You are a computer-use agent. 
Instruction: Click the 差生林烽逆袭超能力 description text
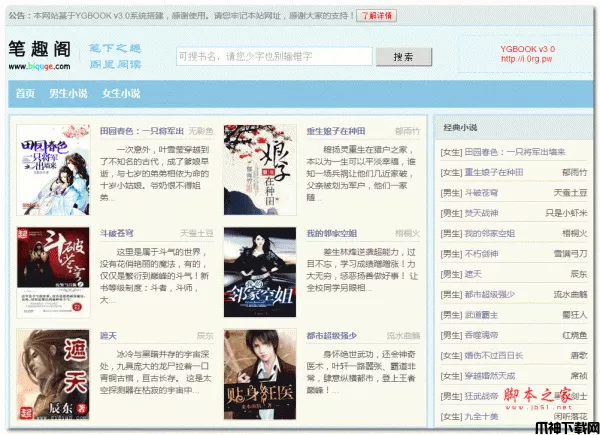click(x=361, y=252)
